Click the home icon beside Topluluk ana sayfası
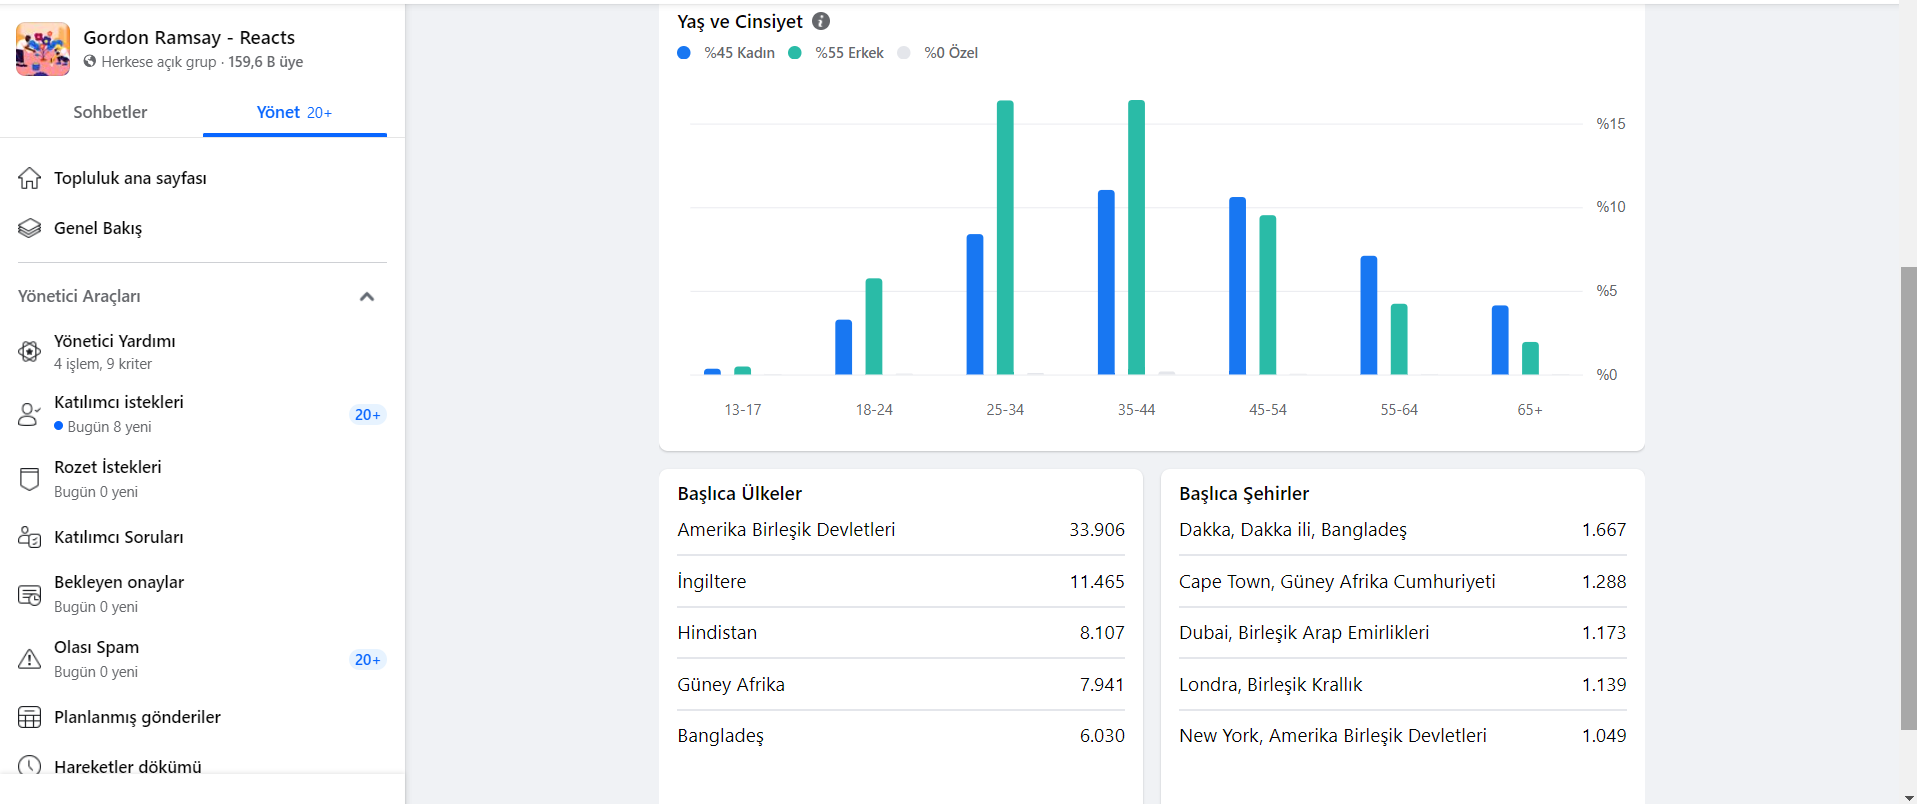 30,178
